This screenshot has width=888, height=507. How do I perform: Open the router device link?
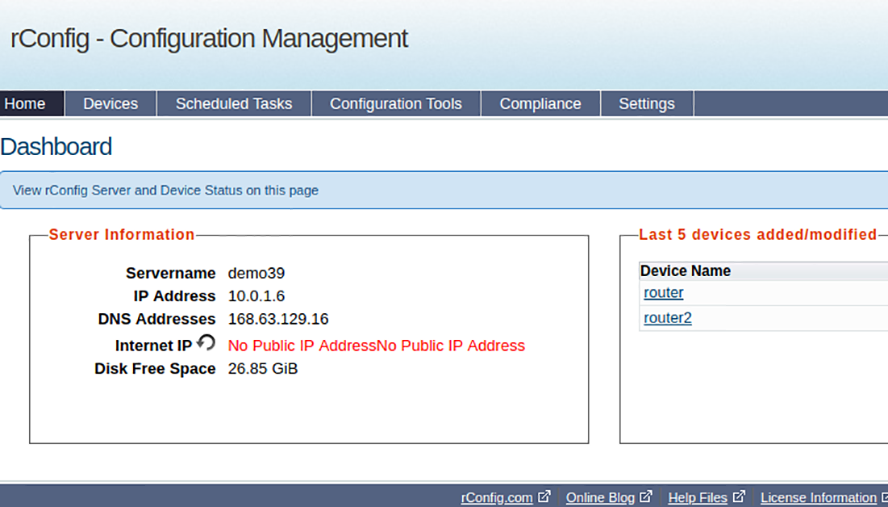pos(663,293)
